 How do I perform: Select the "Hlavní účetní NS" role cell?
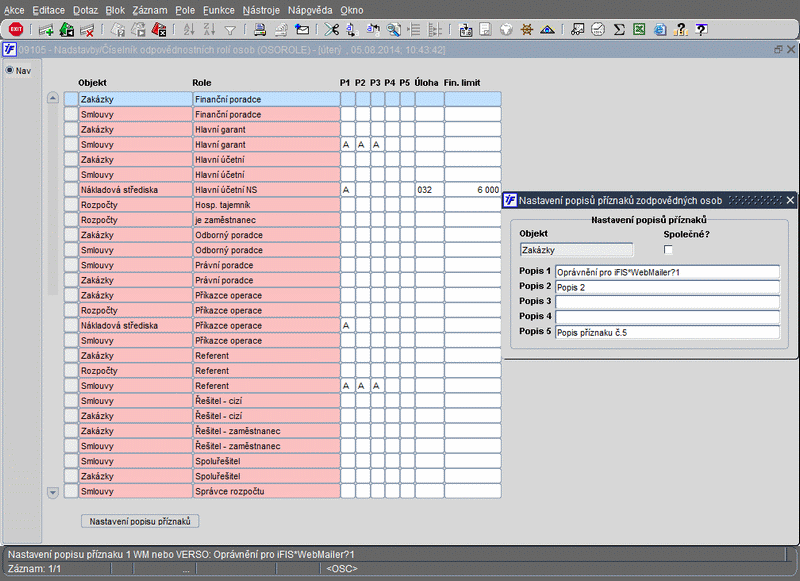point(266,190)
